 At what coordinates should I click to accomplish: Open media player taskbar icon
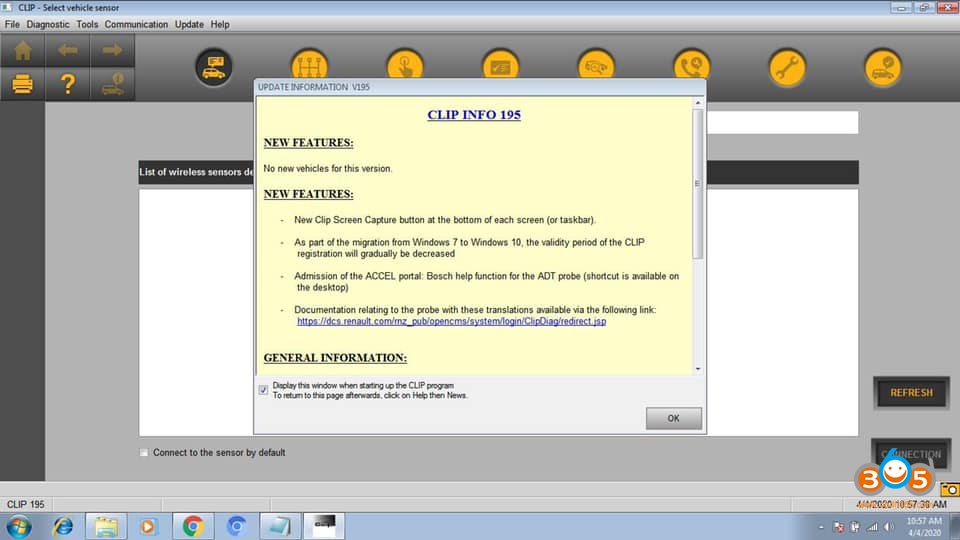148,527
